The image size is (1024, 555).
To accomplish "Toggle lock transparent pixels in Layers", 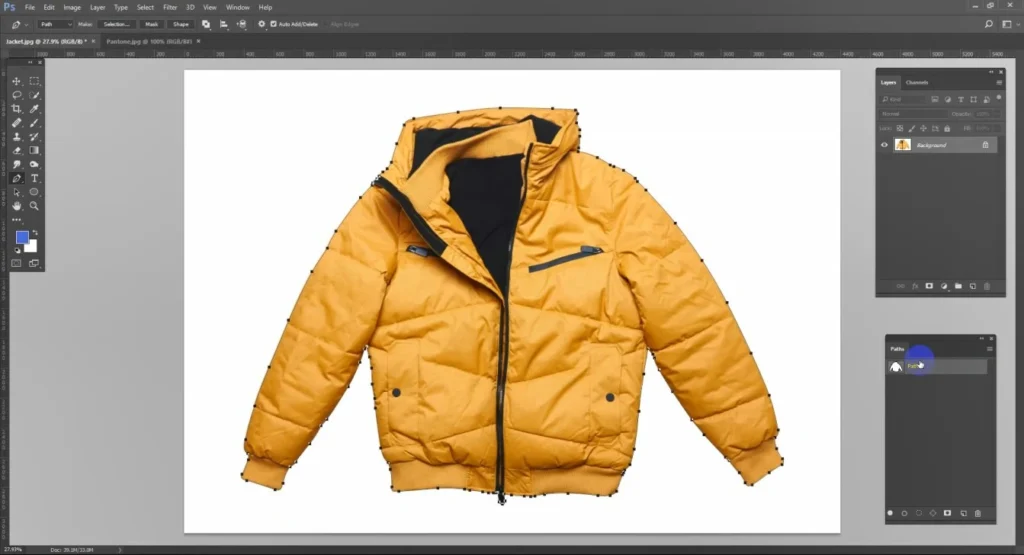I will coord(900,129).
